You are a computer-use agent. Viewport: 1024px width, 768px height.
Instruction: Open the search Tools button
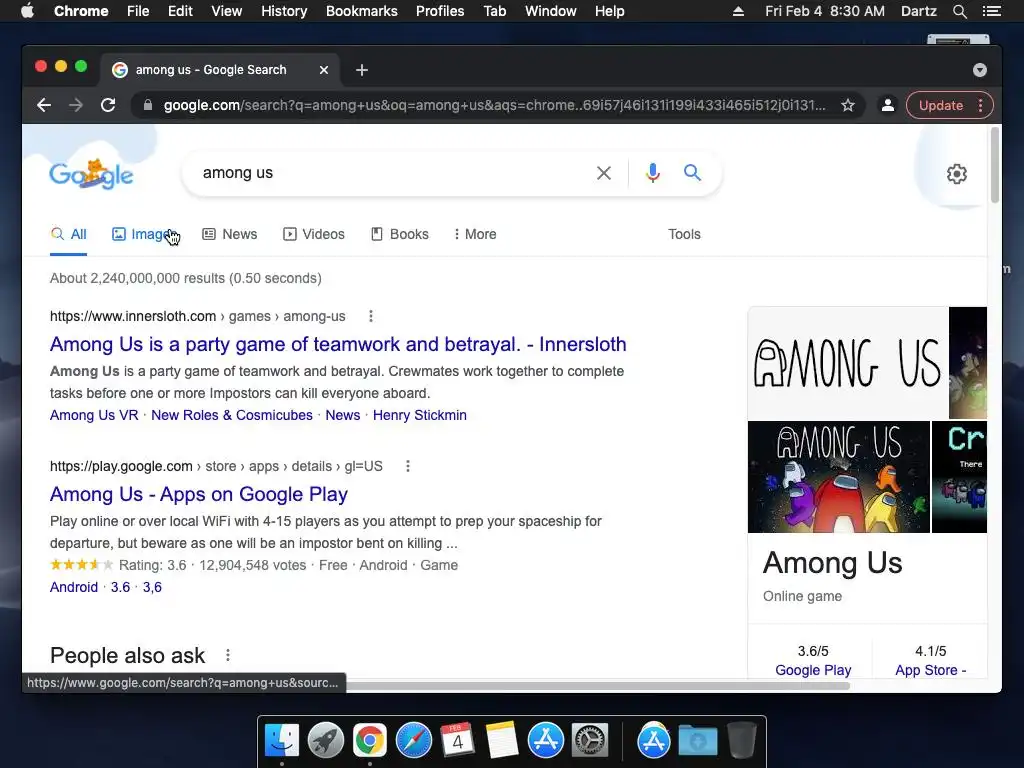(684, 234)
